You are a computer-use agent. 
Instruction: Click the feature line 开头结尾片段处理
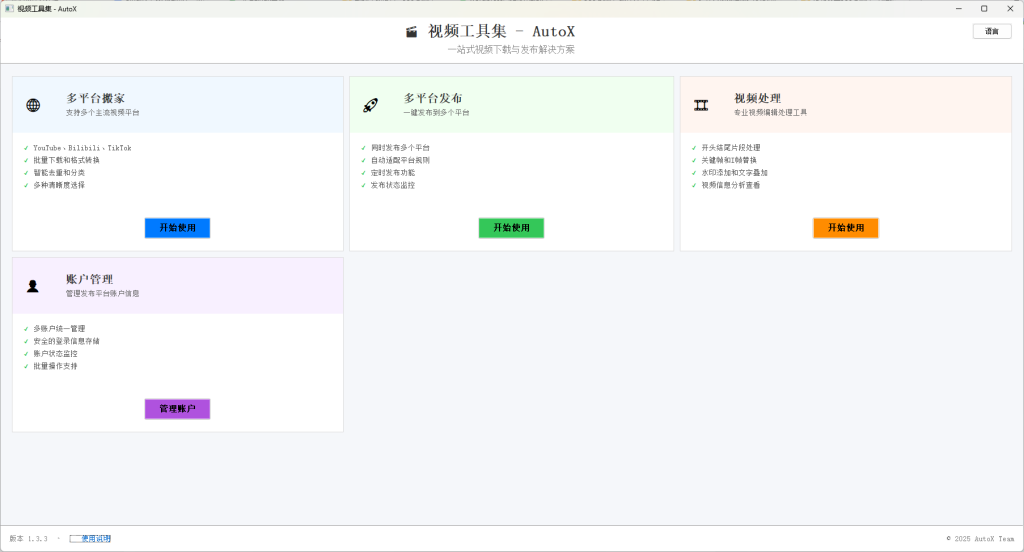tap(731, 148)
